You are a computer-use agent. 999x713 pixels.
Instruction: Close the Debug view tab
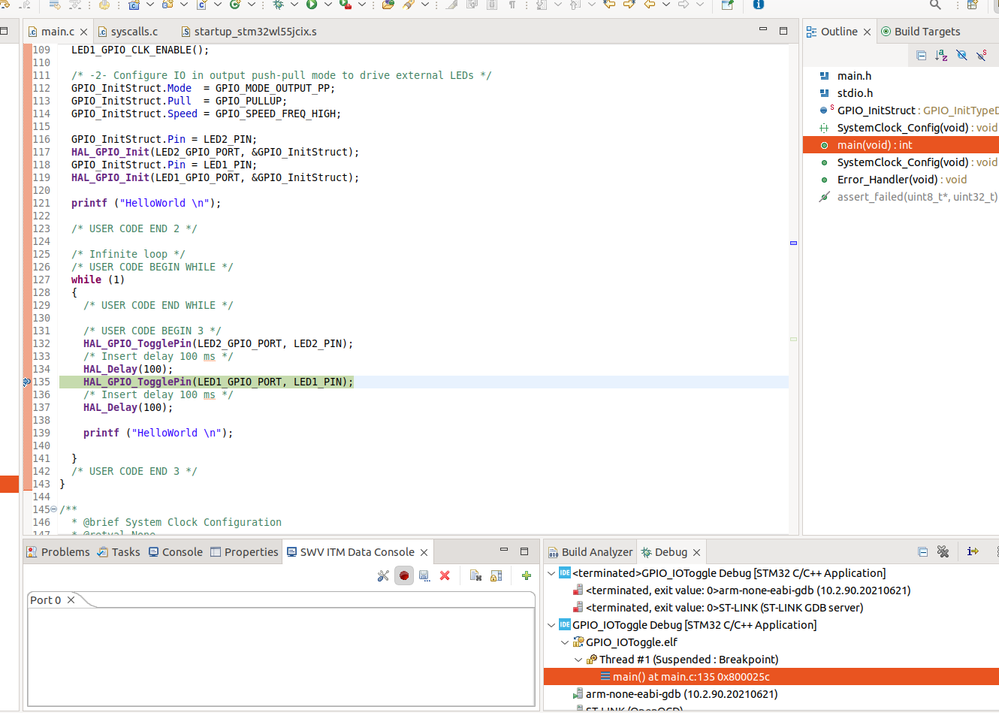click(x=696, y=552)
